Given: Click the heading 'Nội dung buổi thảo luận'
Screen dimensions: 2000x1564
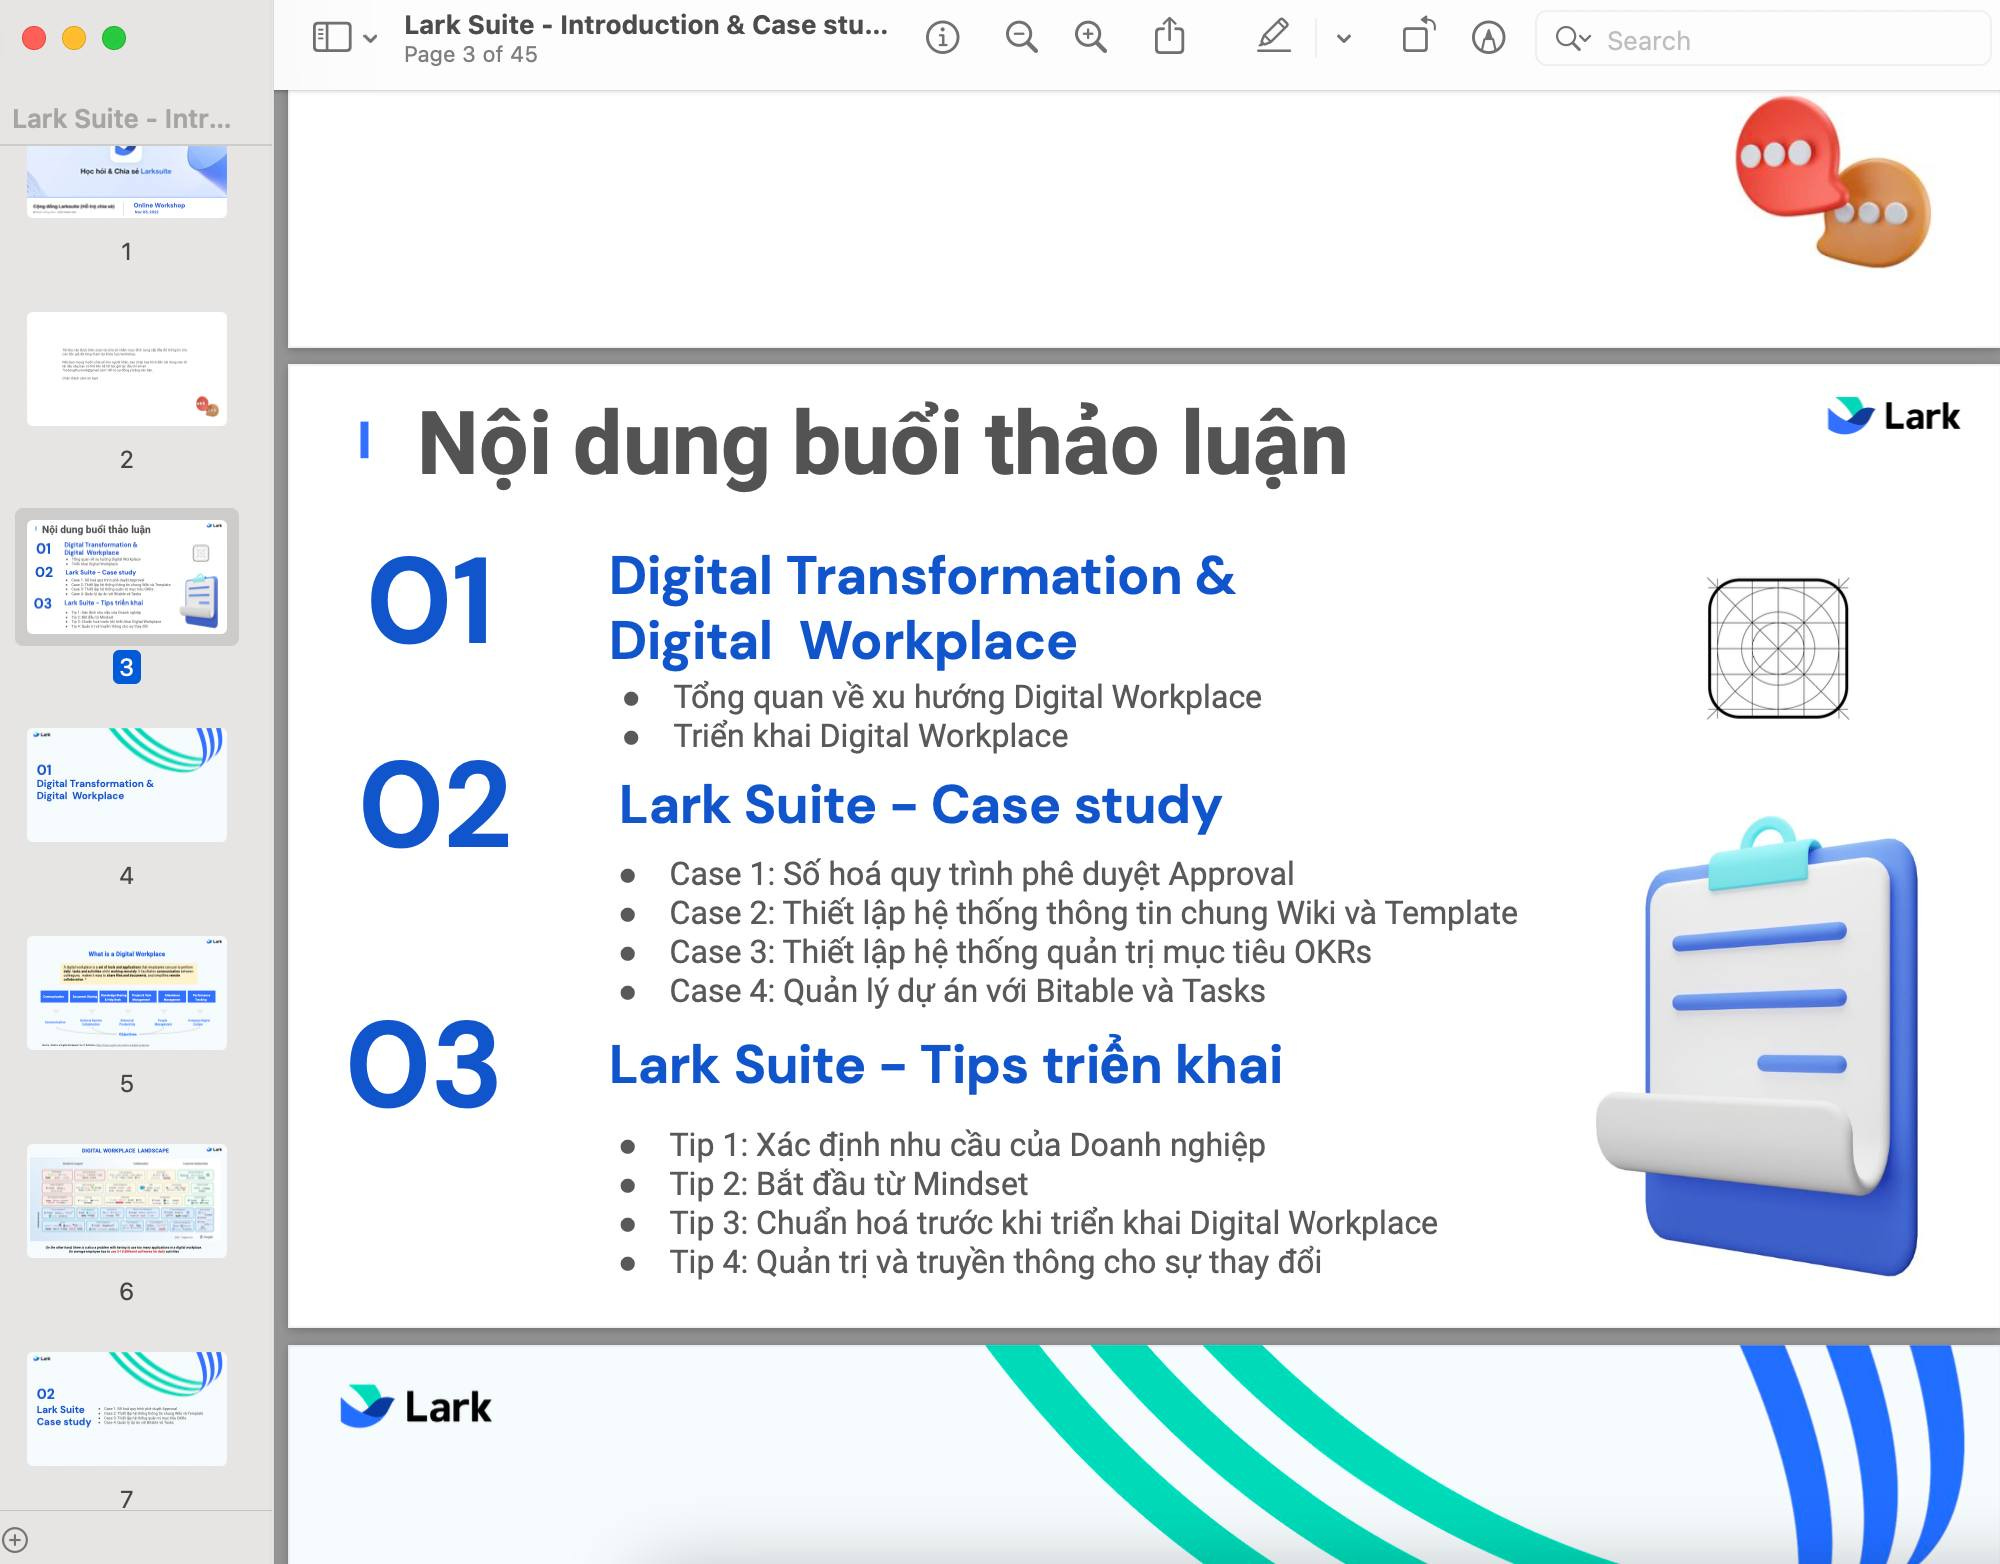Looking at the screenshot, I should [882, 445].
